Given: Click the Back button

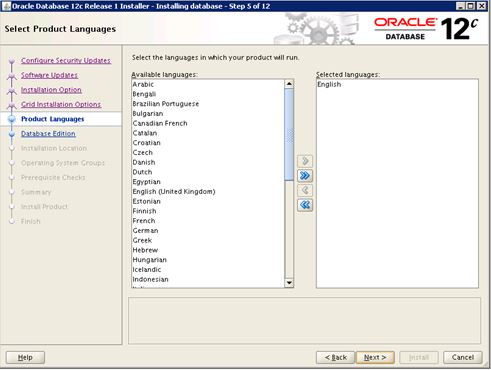Looking at the screenshot, I should point(336,357).
